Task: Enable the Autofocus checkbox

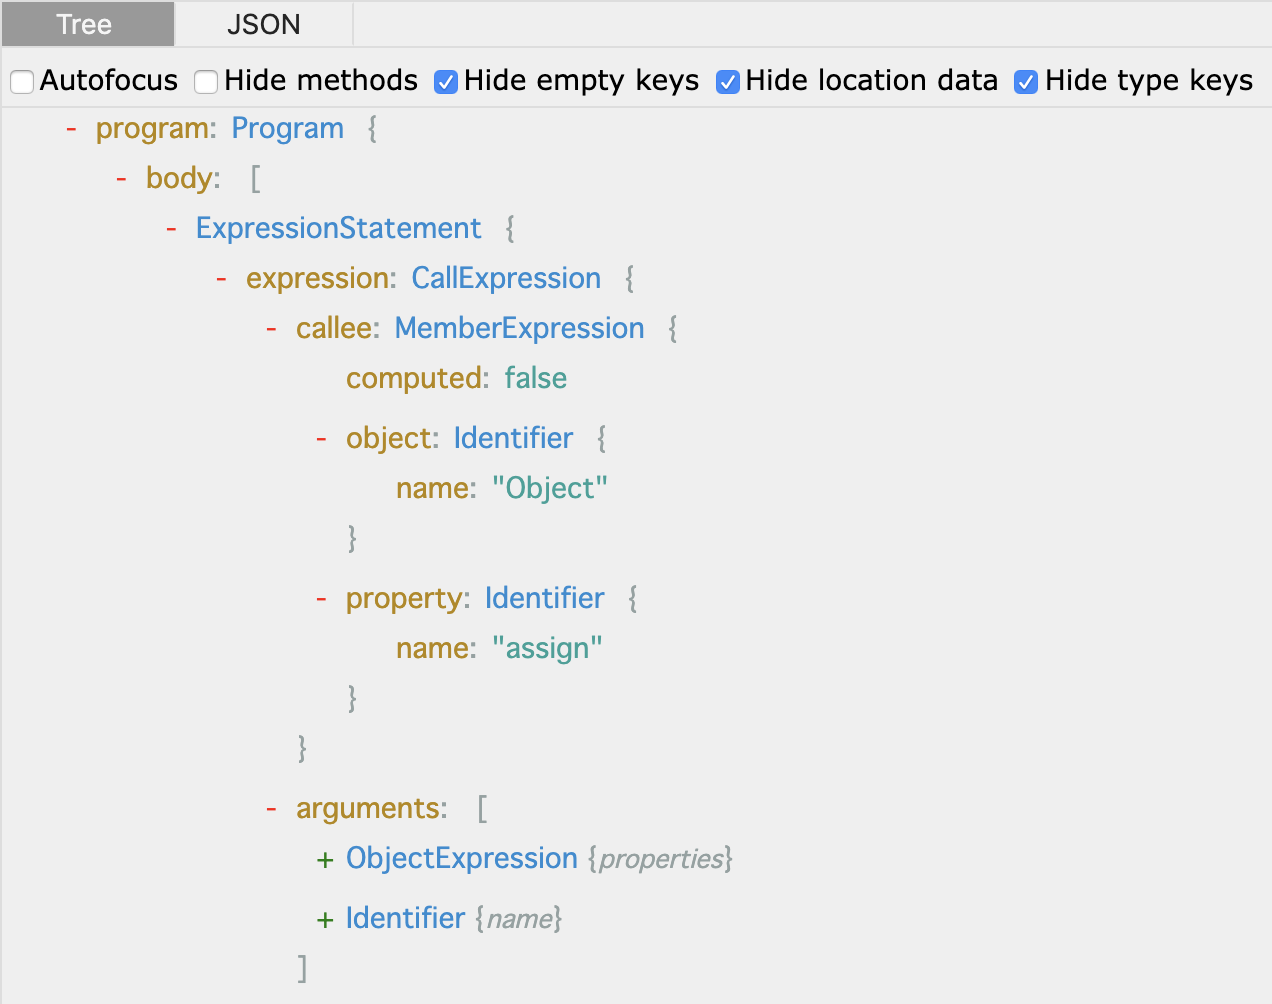Action: coord(22,82)
